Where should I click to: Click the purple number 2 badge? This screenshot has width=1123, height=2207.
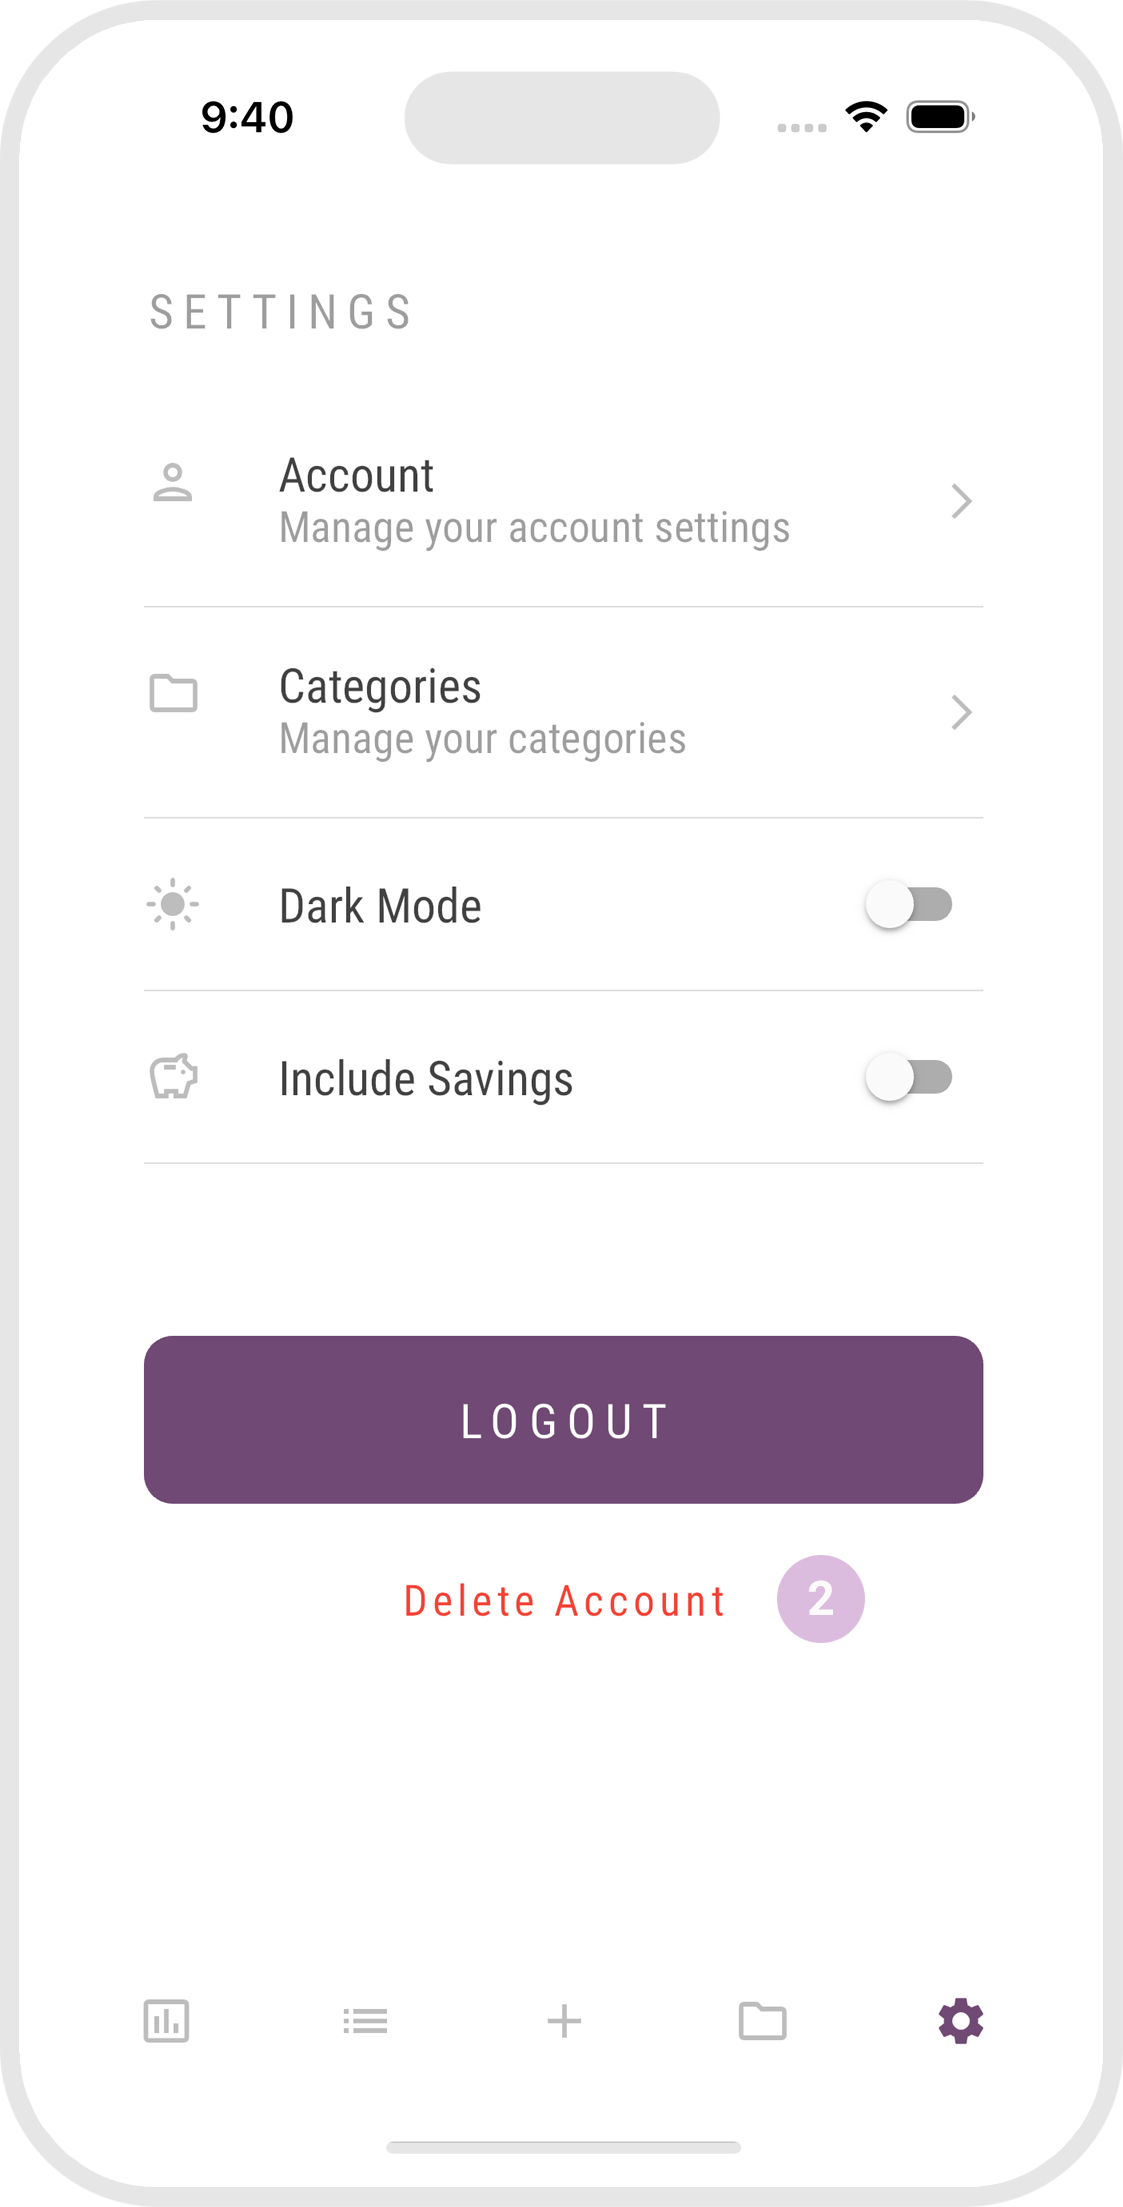820,1599
